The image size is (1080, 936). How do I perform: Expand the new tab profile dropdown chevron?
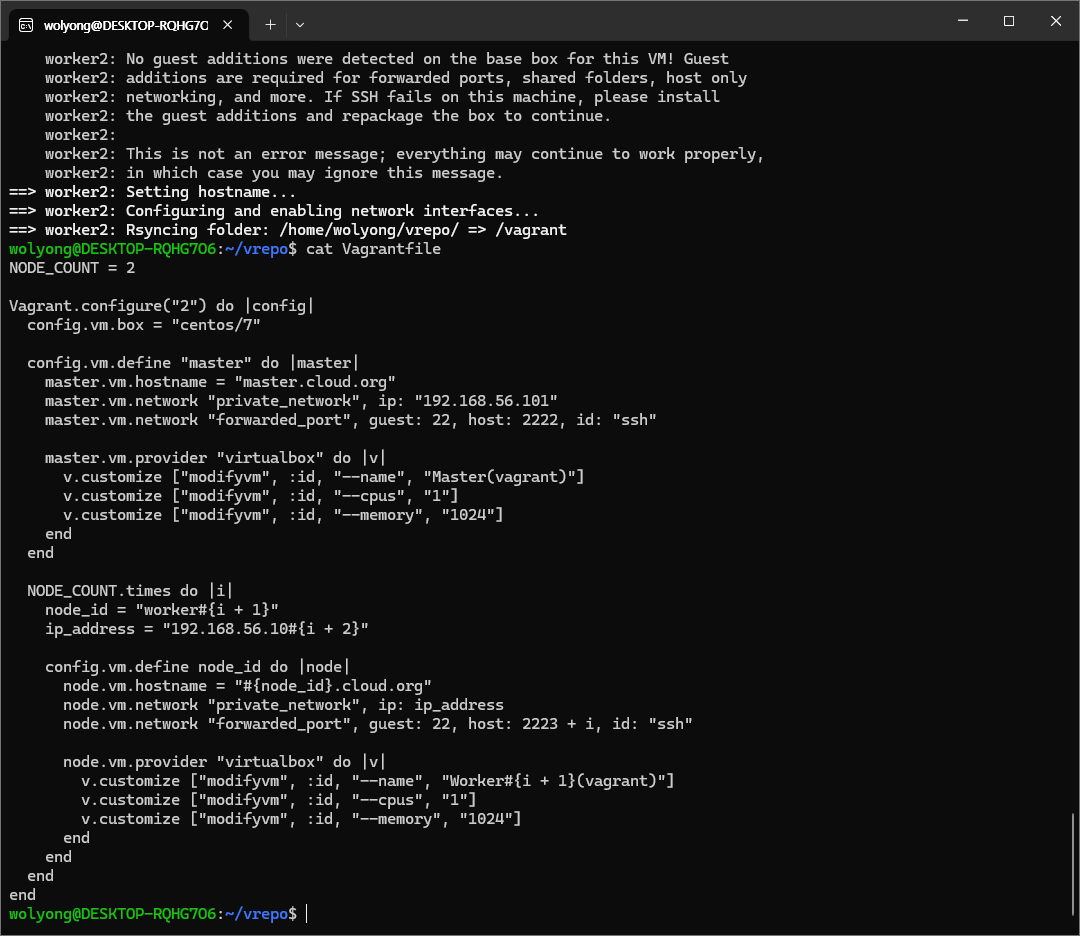pyautogui.click(x=300, y=24)
